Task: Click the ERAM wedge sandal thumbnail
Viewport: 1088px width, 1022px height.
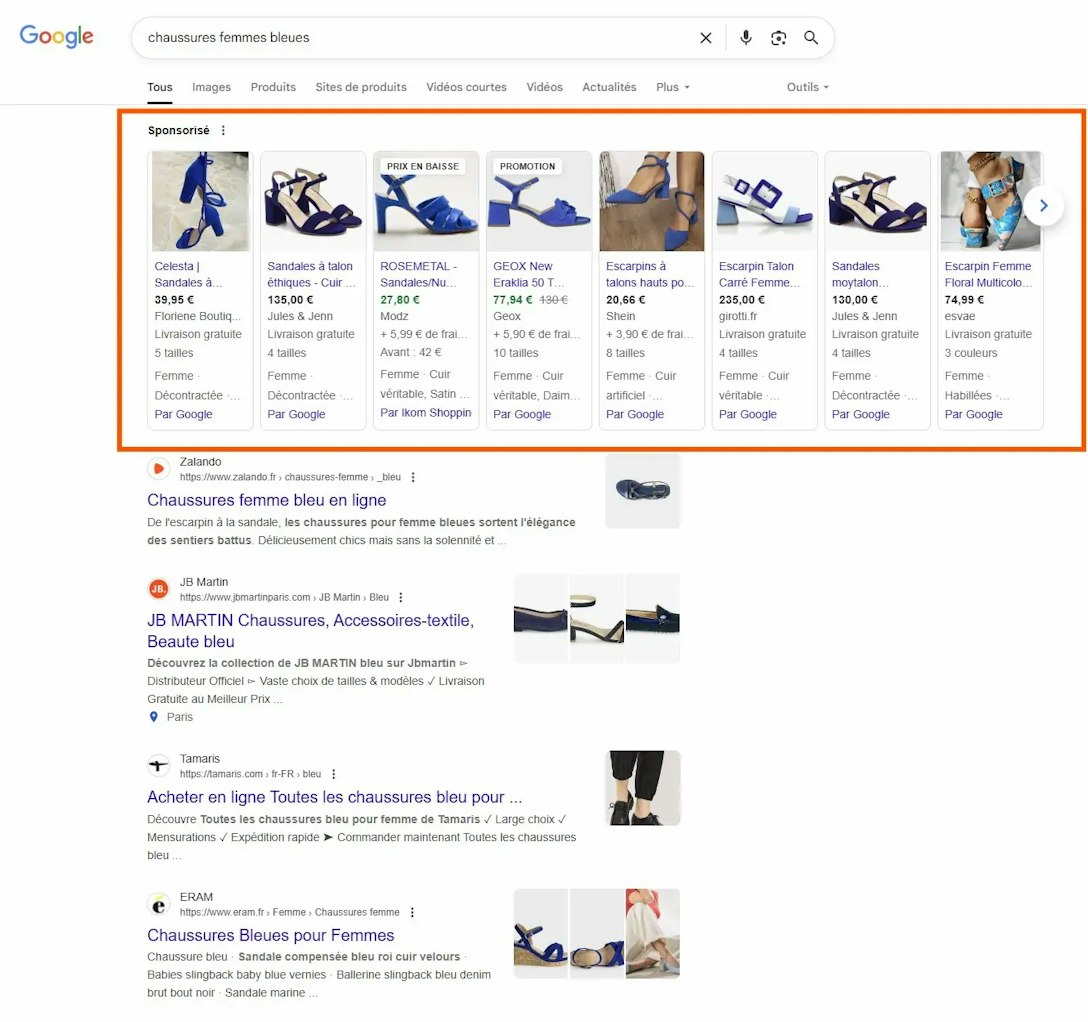Action: pos(541,934)
